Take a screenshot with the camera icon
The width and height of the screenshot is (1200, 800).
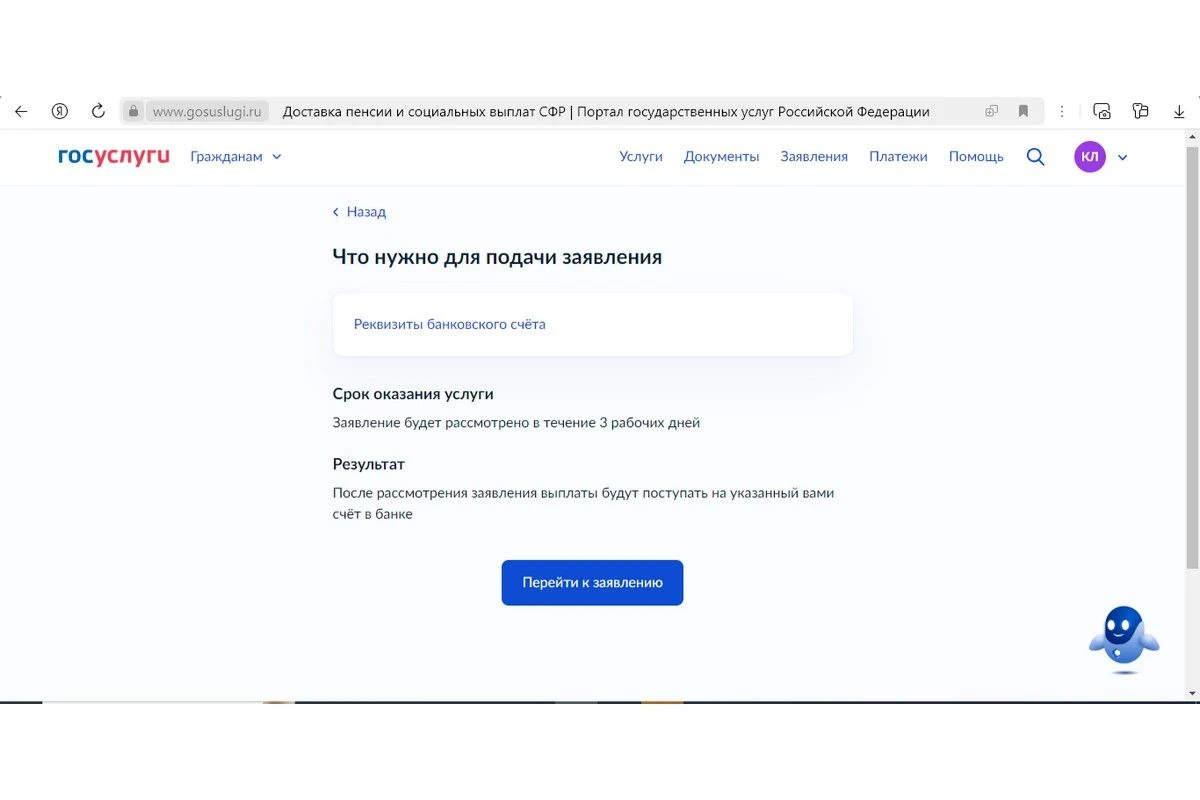click(1102, 112)
